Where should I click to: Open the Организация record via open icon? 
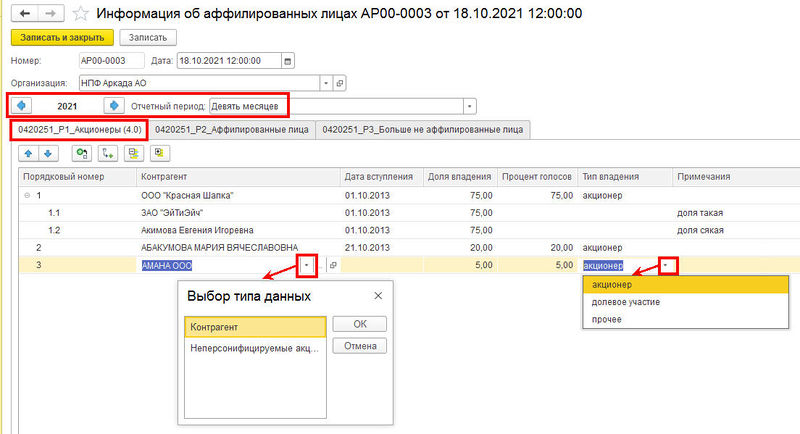point(341,82)
